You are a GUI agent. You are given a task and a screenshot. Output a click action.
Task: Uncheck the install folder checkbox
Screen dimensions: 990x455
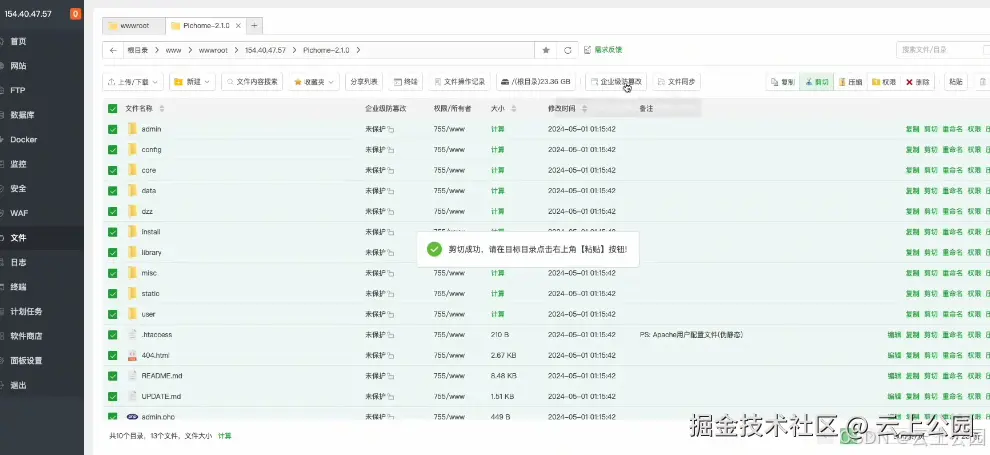(x=112, y=232)
